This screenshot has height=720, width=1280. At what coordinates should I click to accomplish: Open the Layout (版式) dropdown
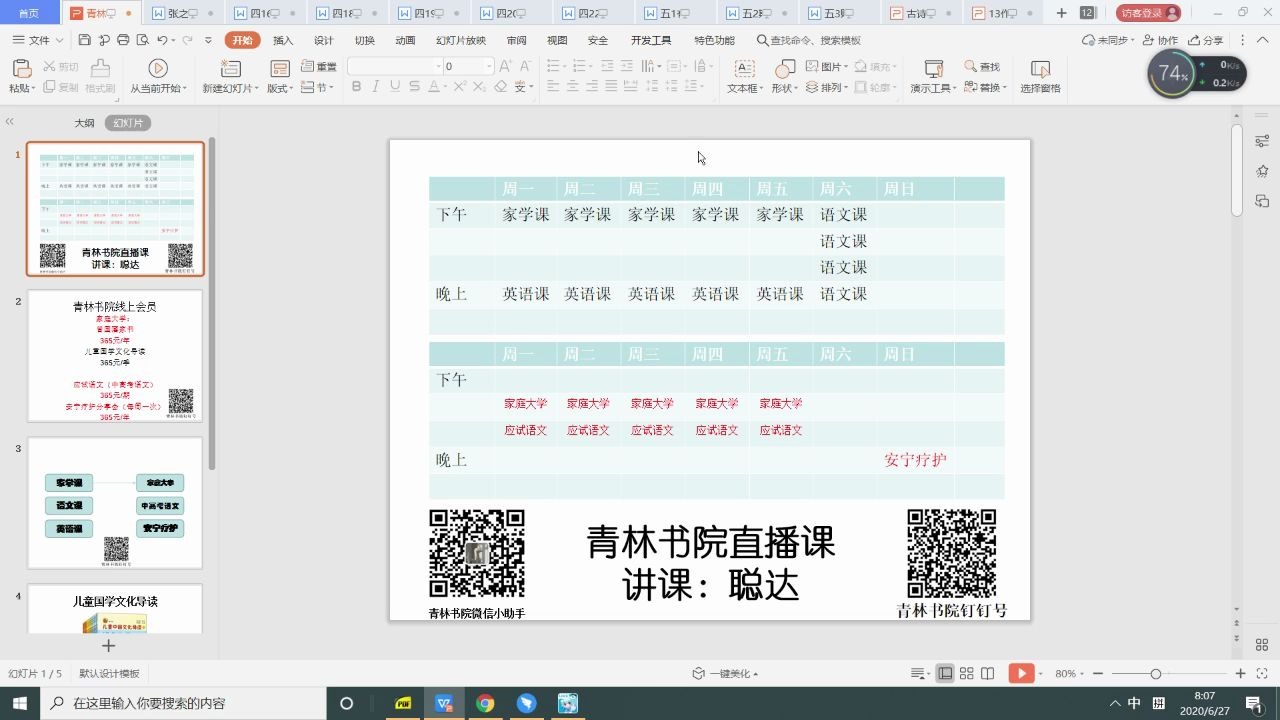coord(280,88)
